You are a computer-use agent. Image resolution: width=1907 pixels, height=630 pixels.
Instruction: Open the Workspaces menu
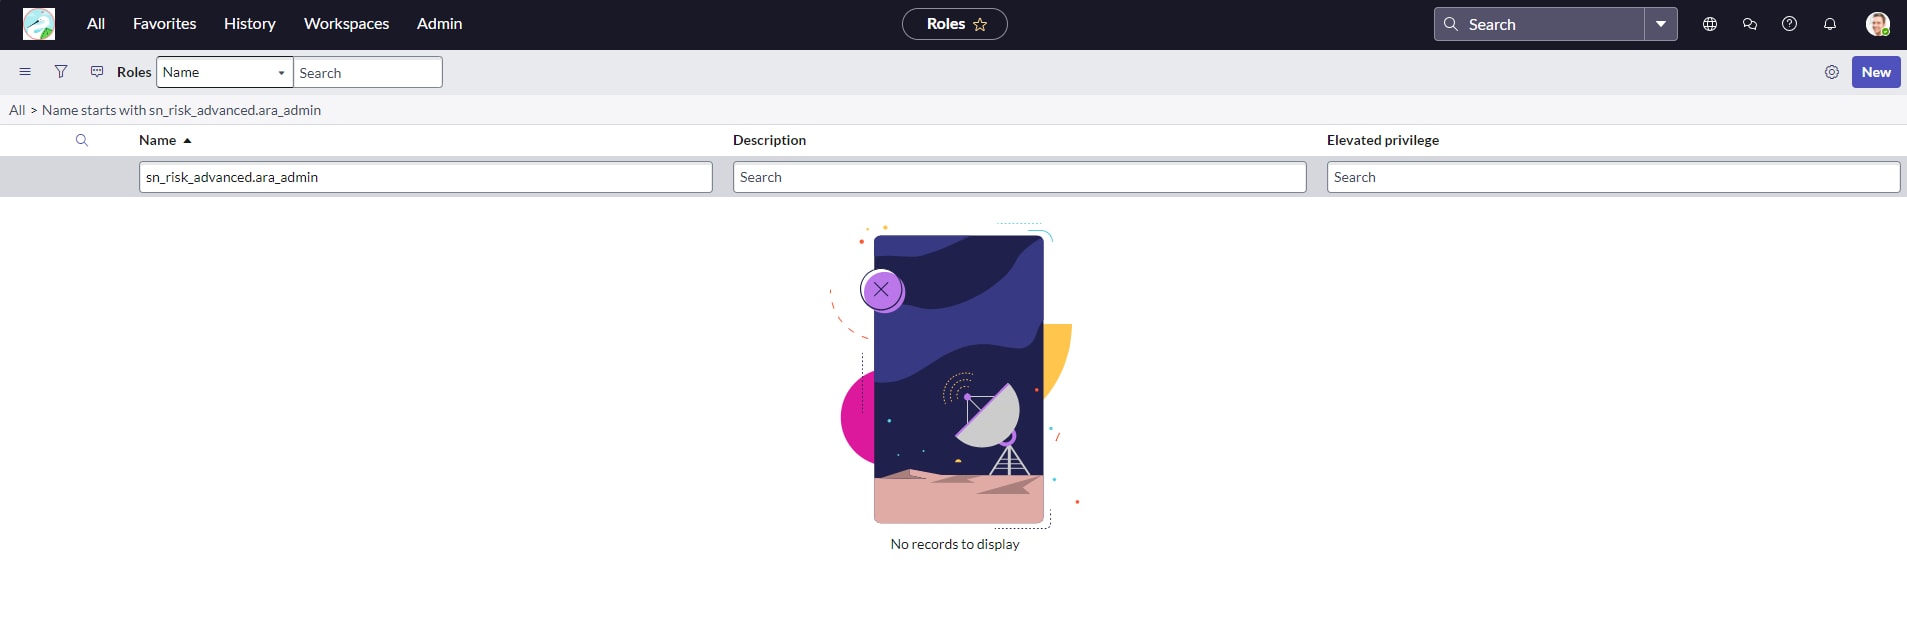click(x=346, y=24)
